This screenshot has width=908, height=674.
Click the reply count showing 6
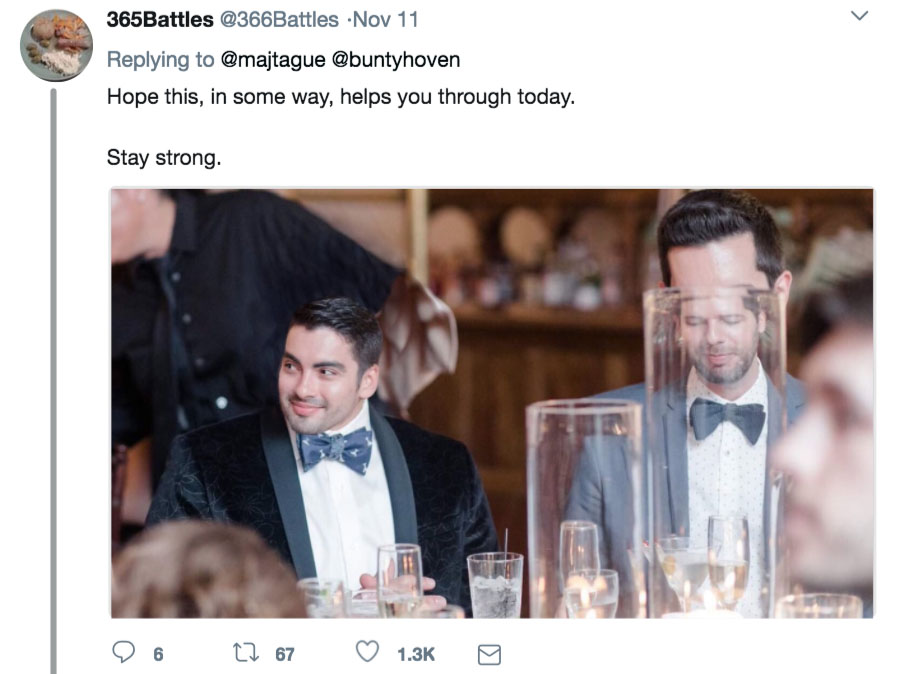pos(157,655)
